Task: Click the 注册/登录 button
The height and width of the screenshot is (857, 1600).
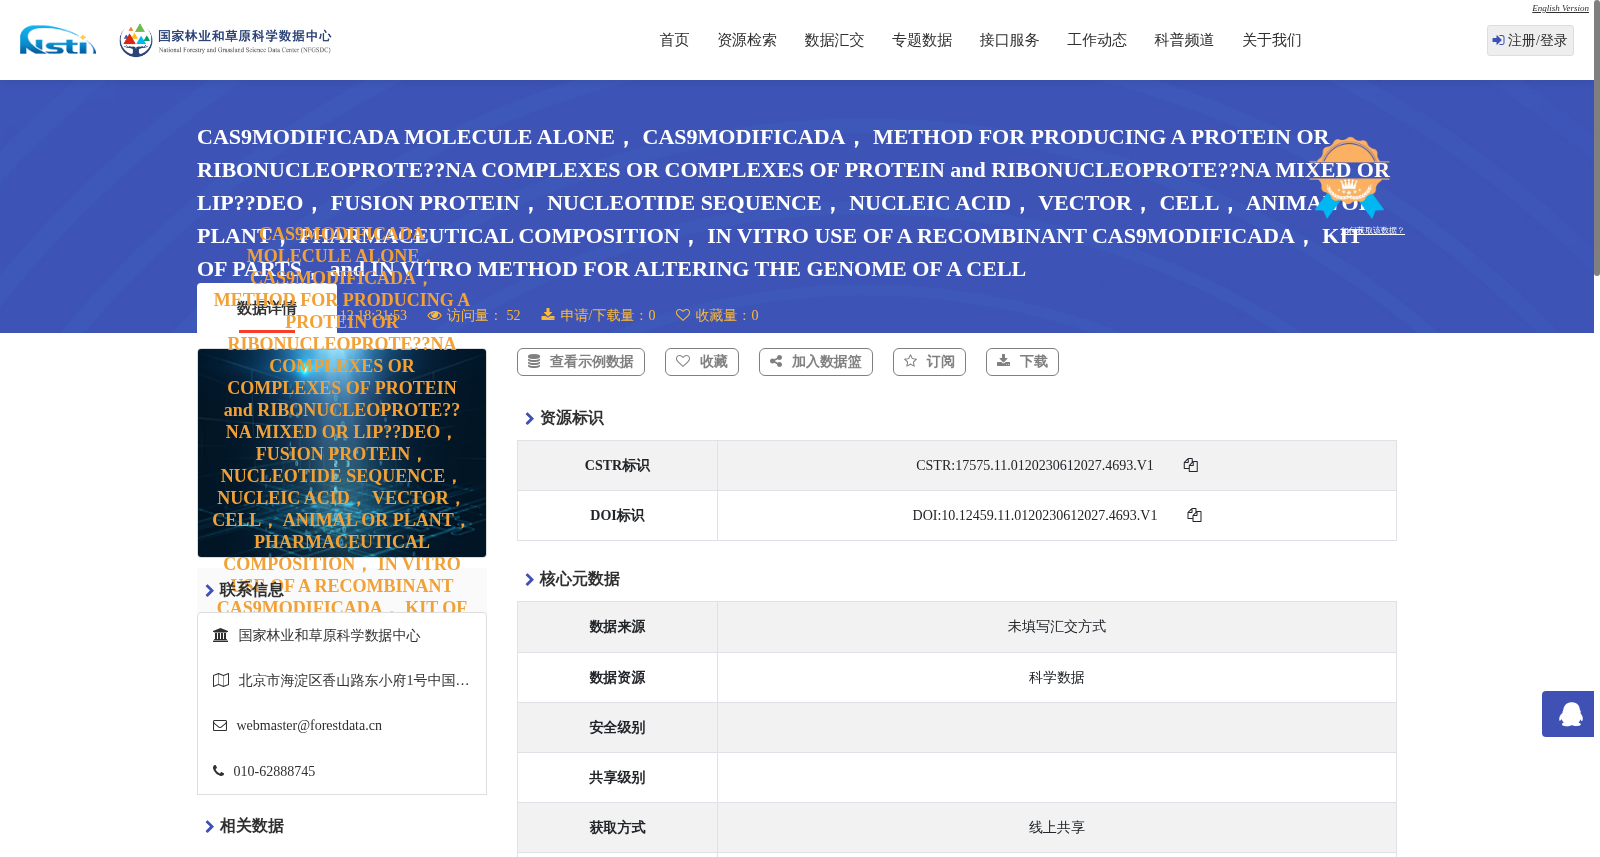Action: 1530,40
